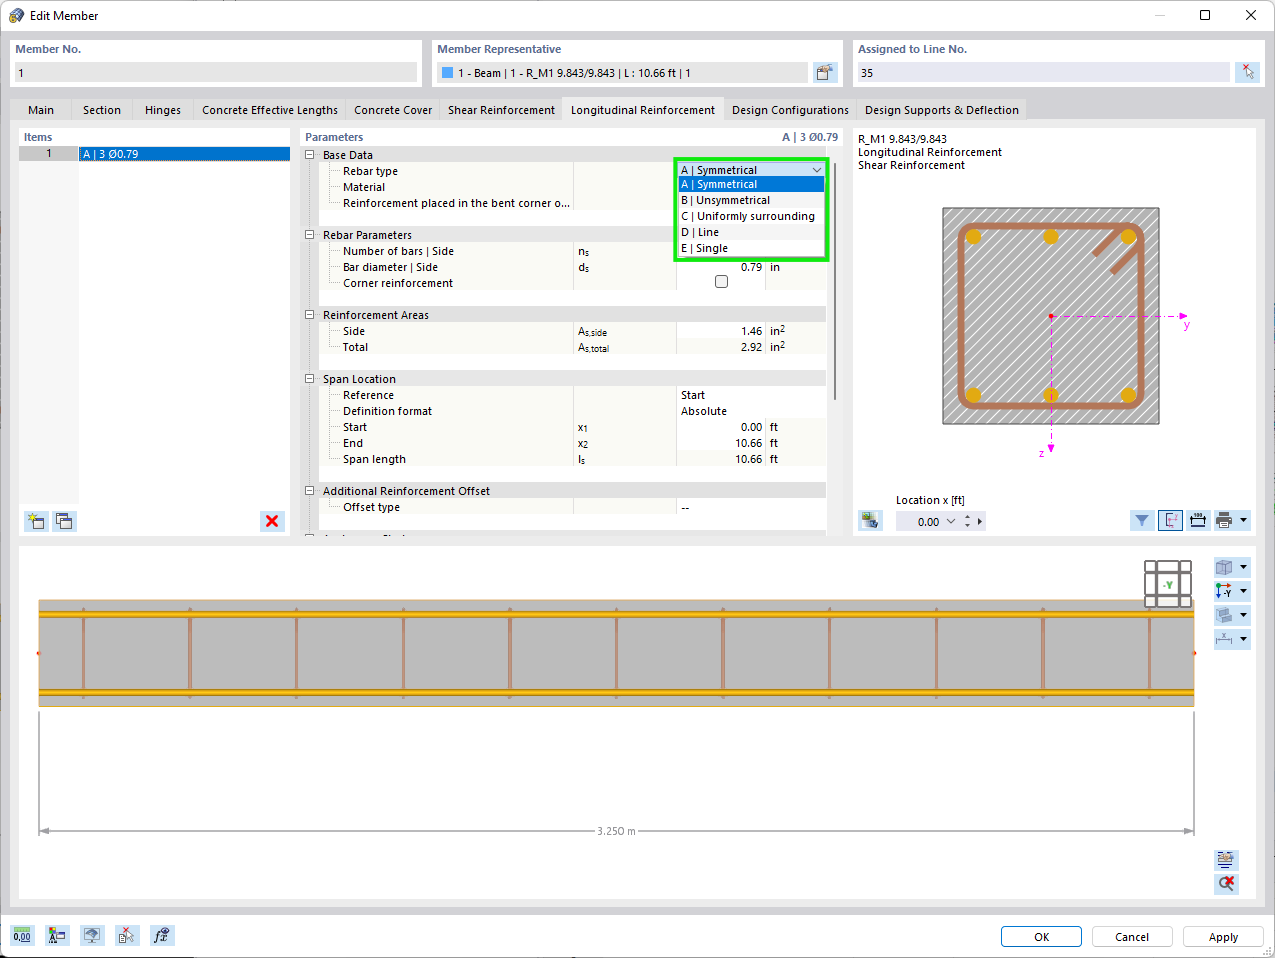Open the measurement units settings icon
Viewport: 1275px width, 958px height.
pos(21,935)
